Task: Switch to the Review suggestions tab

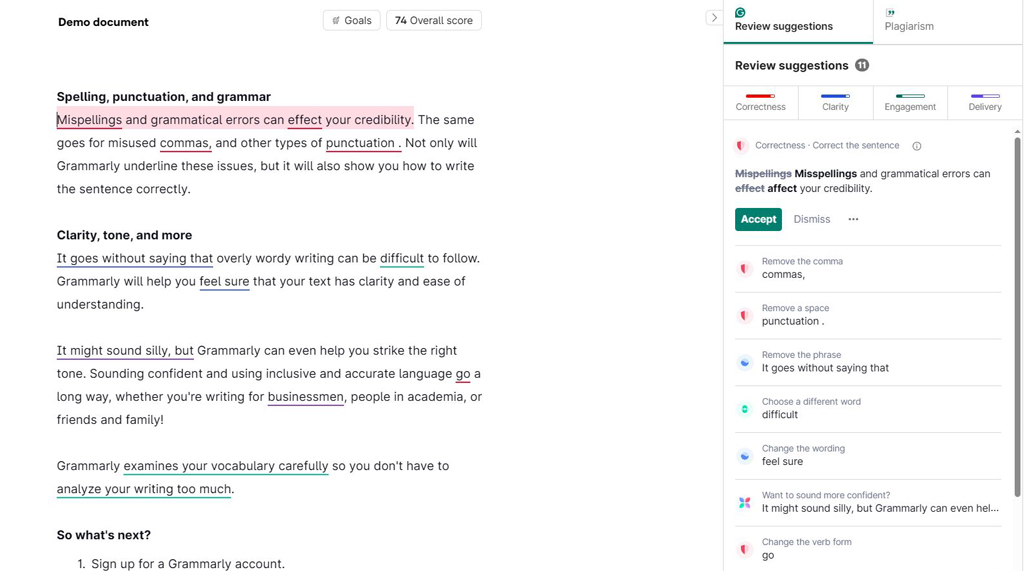Action: coord(797,22)
